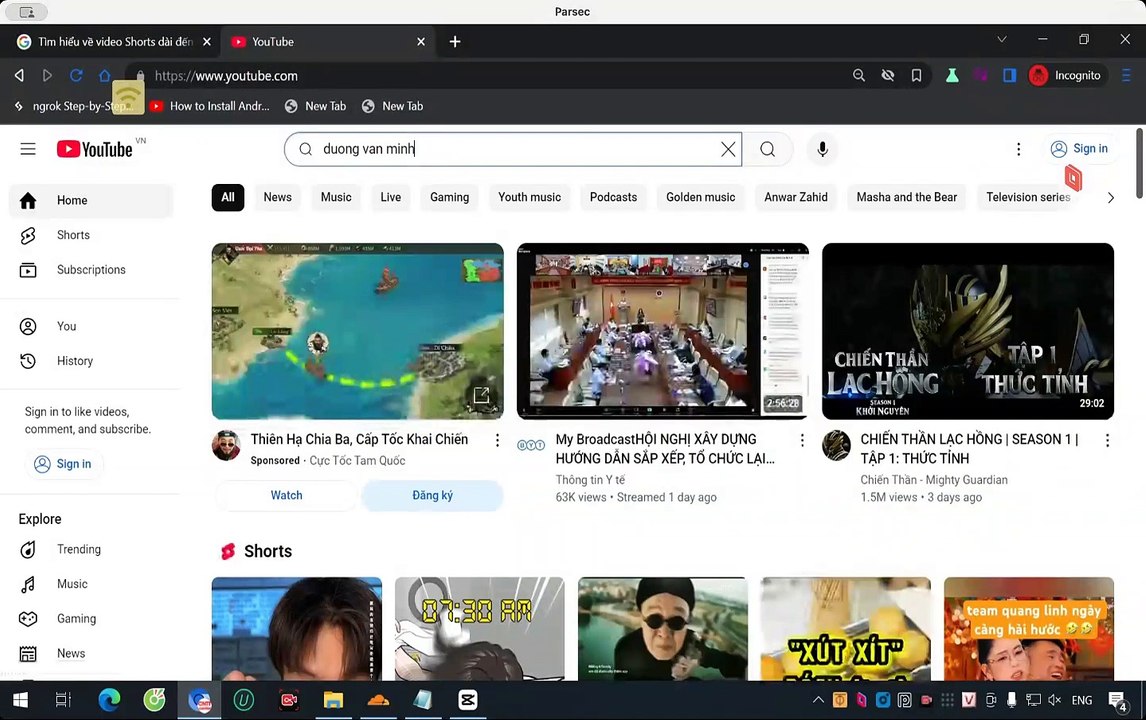The width and height of the screenshot is (1146, 720).
Task: Select the Youth music chip
Action: 530,197
